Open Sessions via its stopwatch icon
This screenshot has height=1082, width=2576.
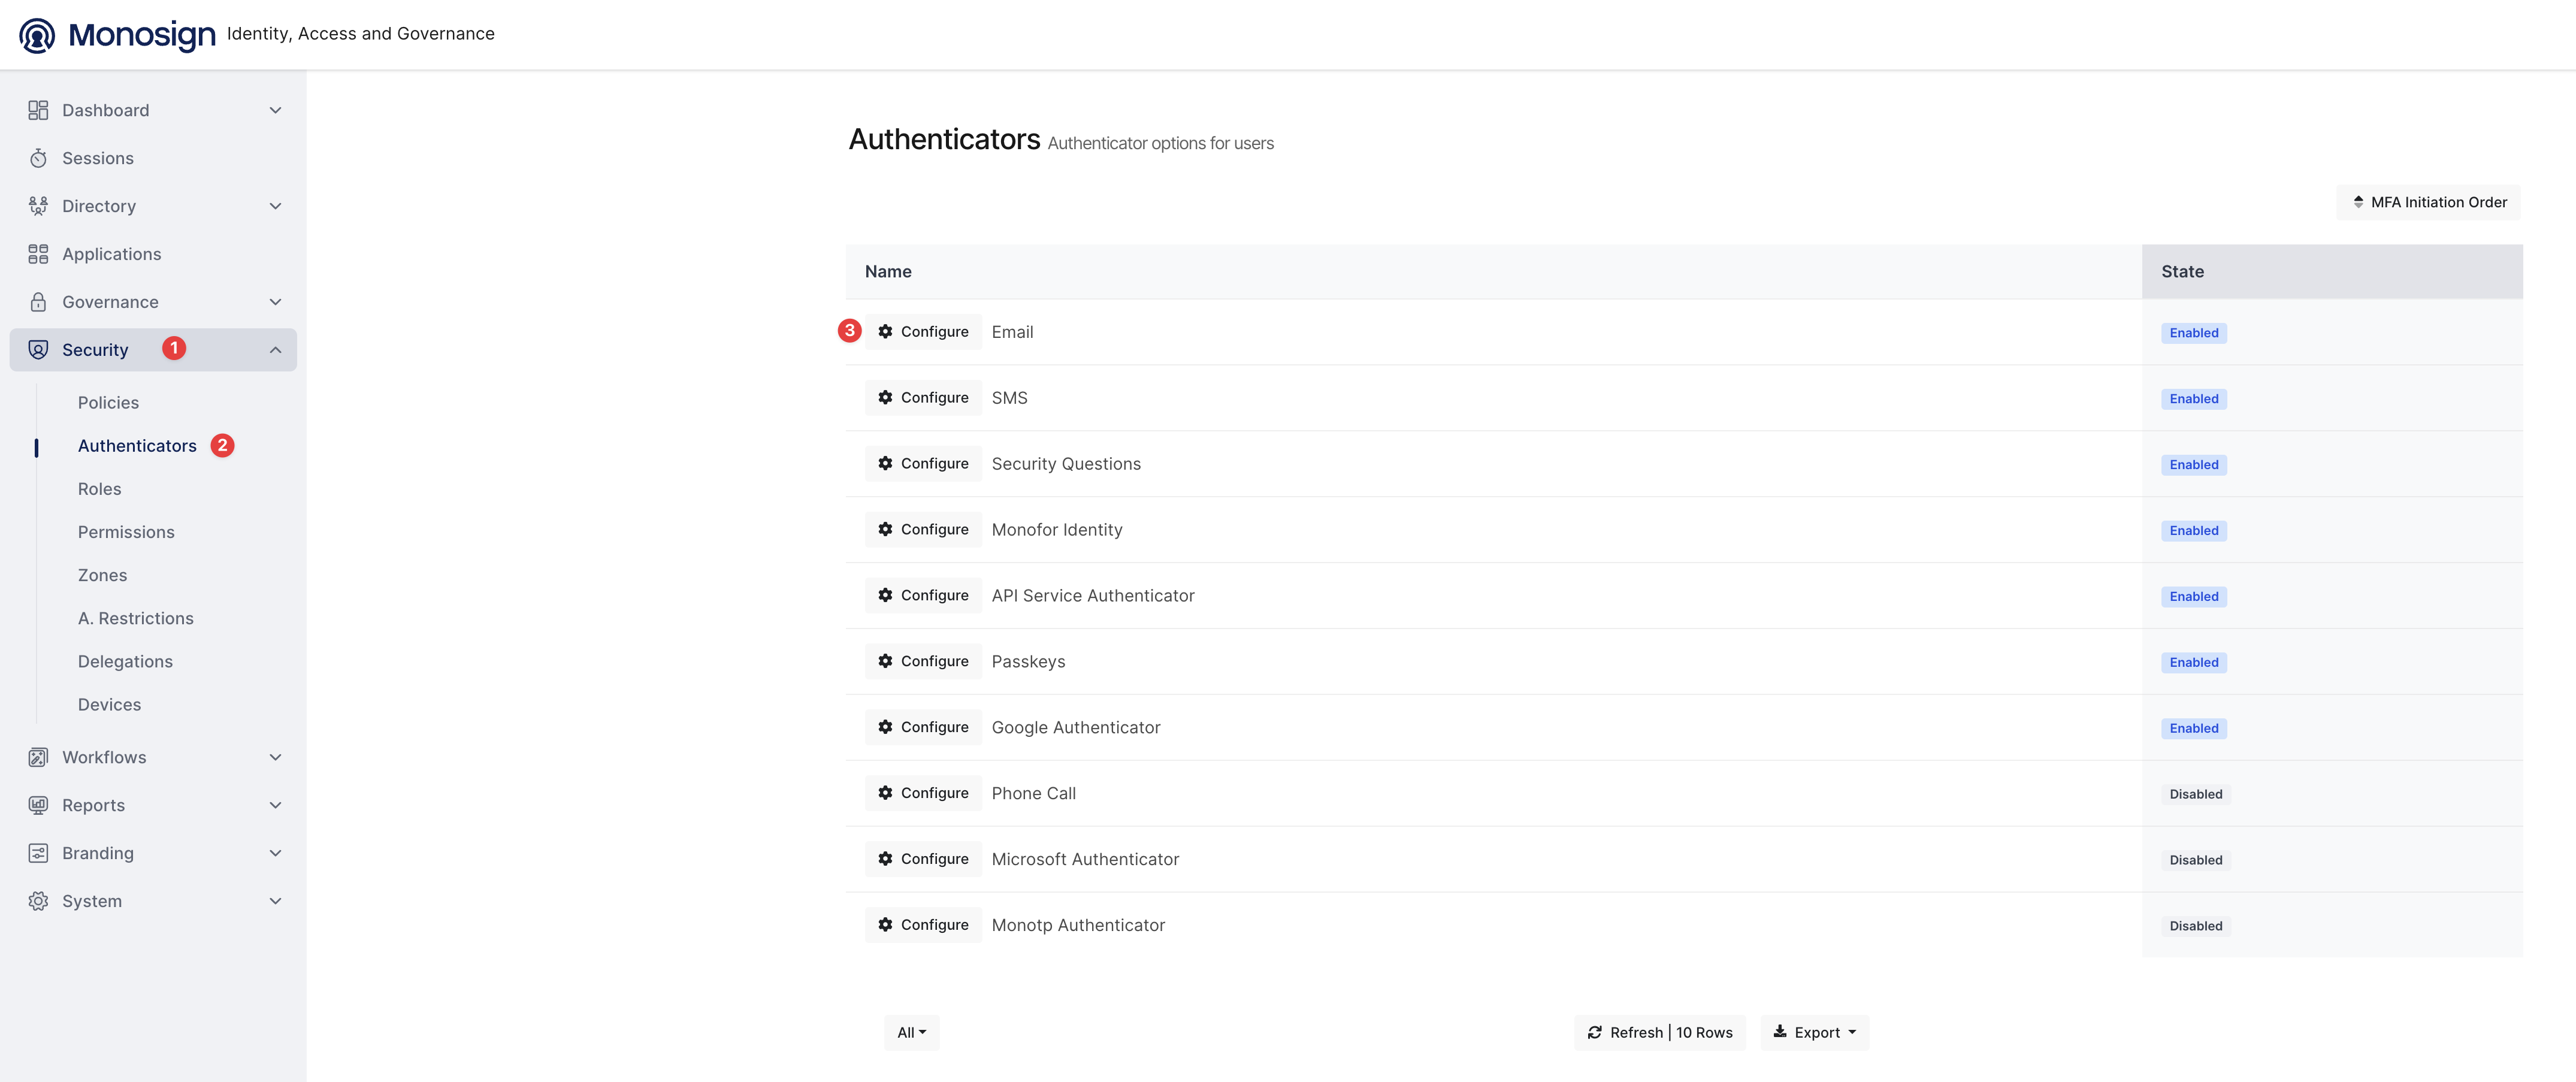38,158
